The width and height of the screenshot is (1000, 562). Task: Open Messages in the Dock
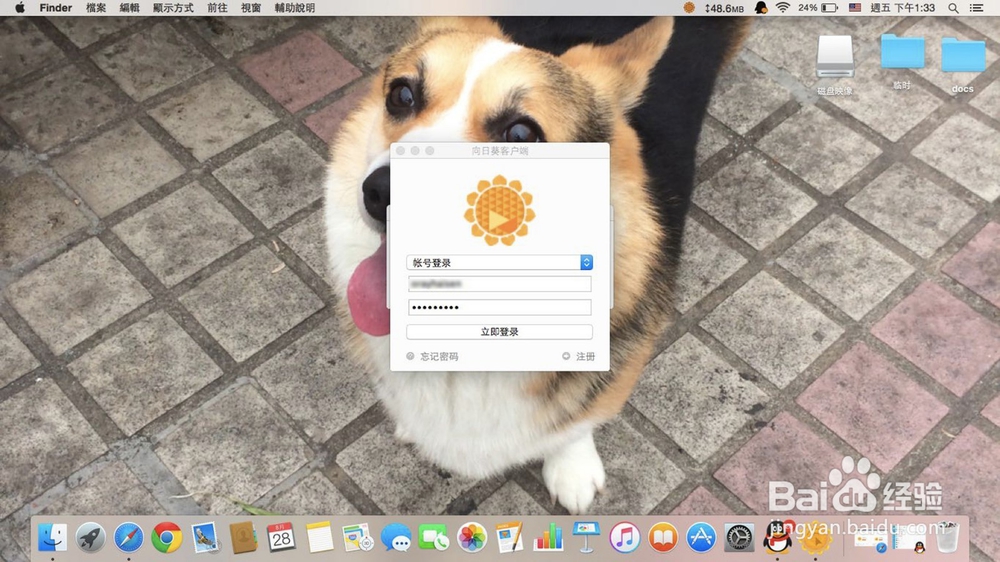pyautogui.click(x=396, y=537)
